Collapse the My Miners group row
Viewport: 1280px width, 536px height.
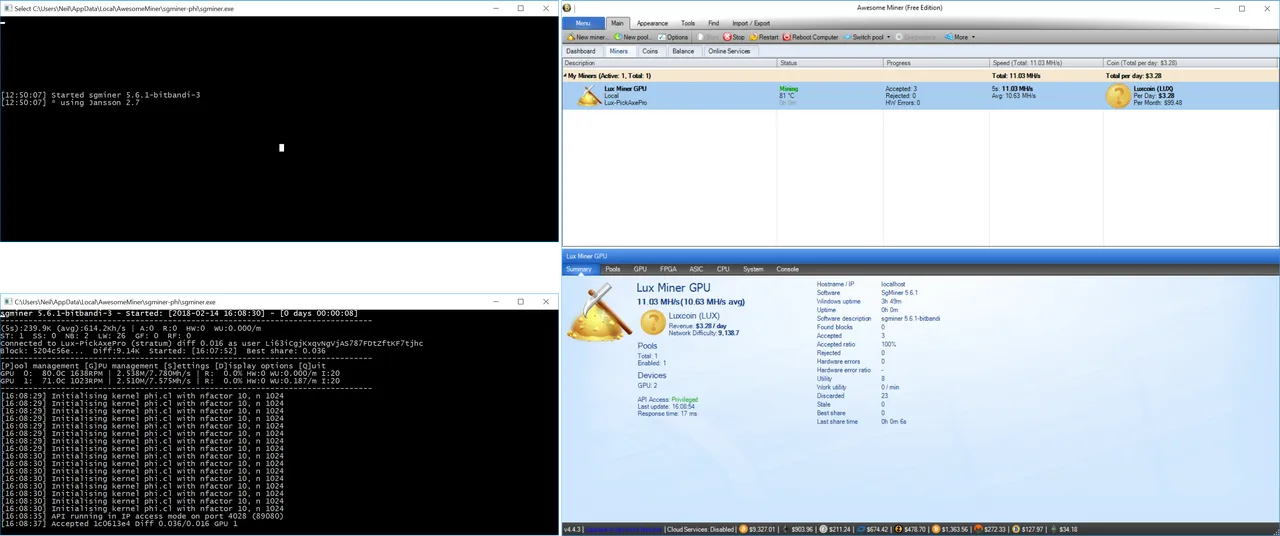[x=565, y=76]
